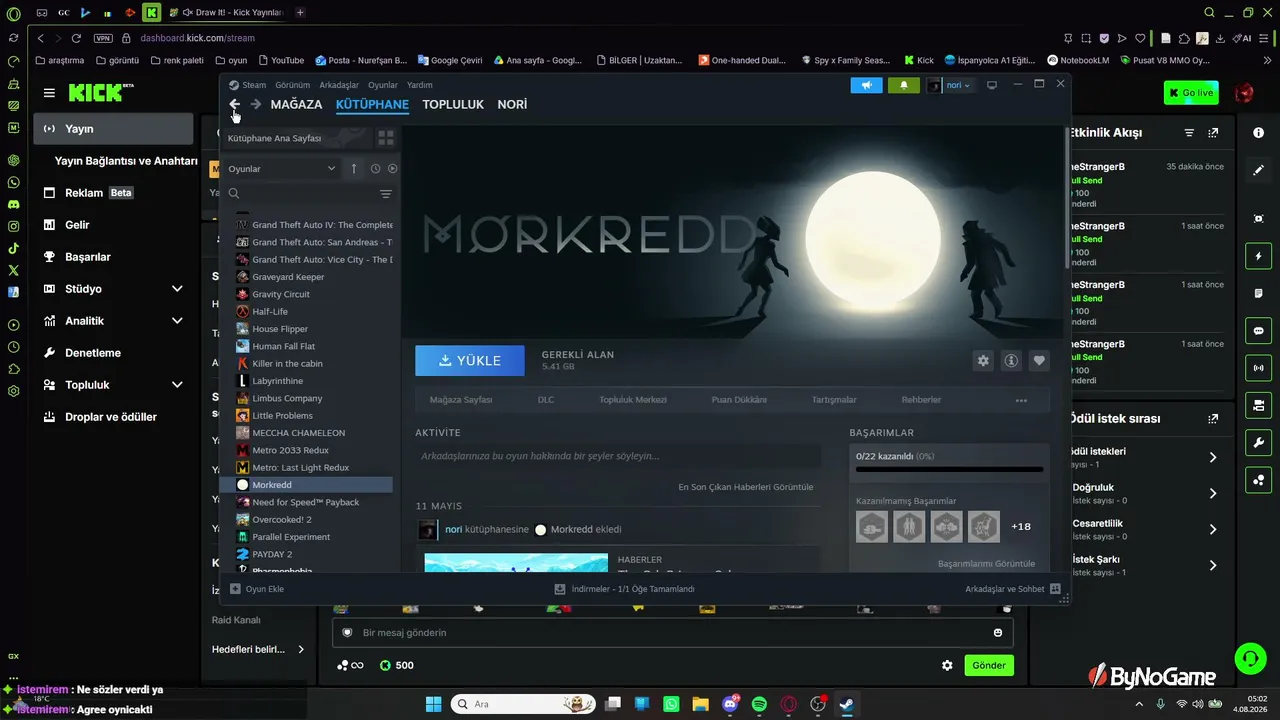Open advanced filter options in Steam library search
The image size is (1280, 720).
point(385,194)
